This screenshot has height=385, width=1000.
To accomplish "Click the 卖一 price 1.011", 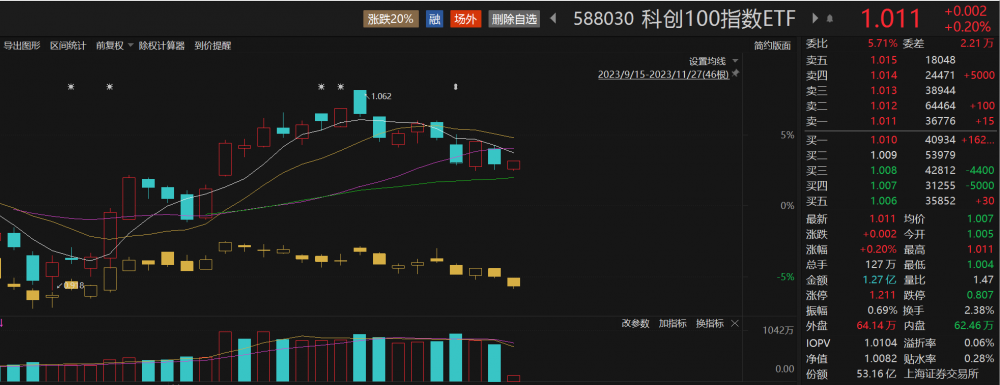I will tap(884, 121).
